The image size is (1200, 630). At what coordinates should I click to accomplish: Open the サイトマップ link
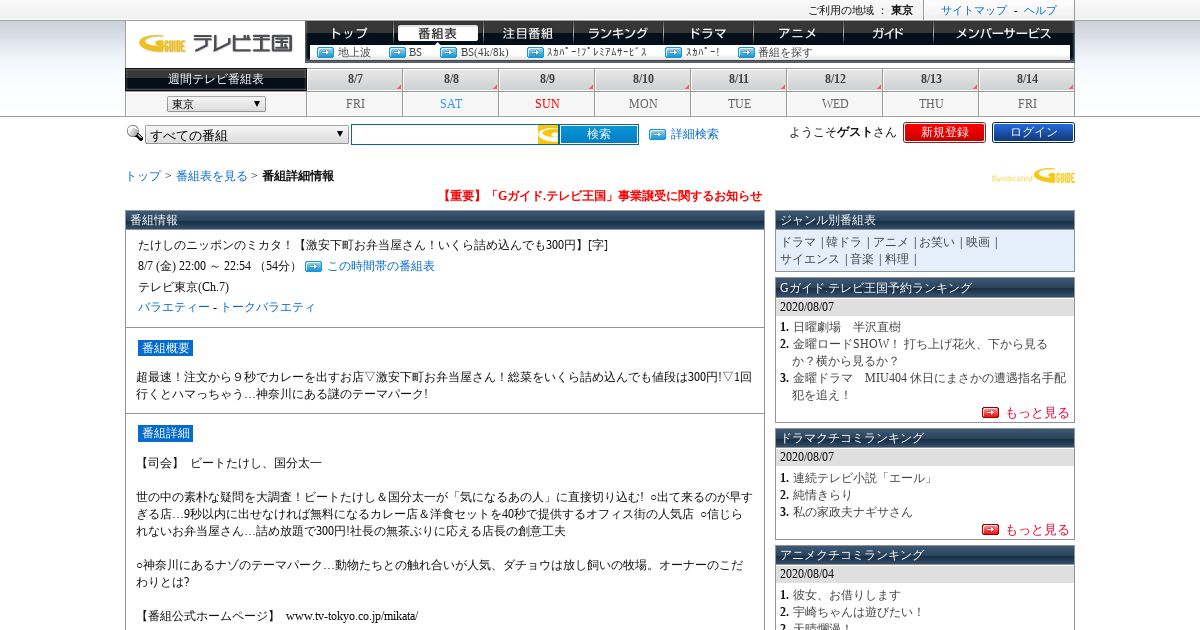974,10
